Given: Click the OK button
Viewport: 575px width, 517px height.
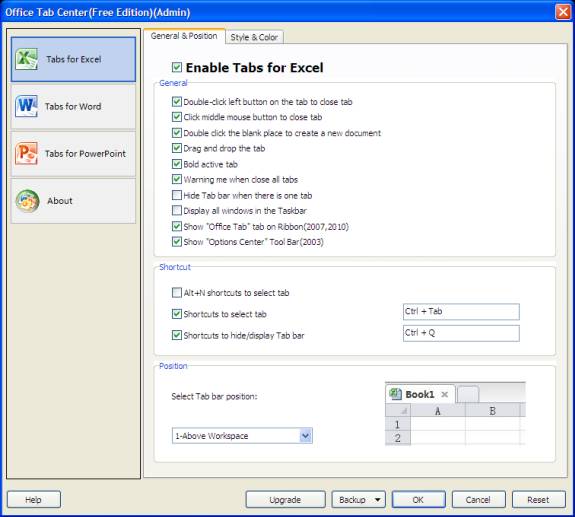Looking at the screenshot, I should (418, 499).
